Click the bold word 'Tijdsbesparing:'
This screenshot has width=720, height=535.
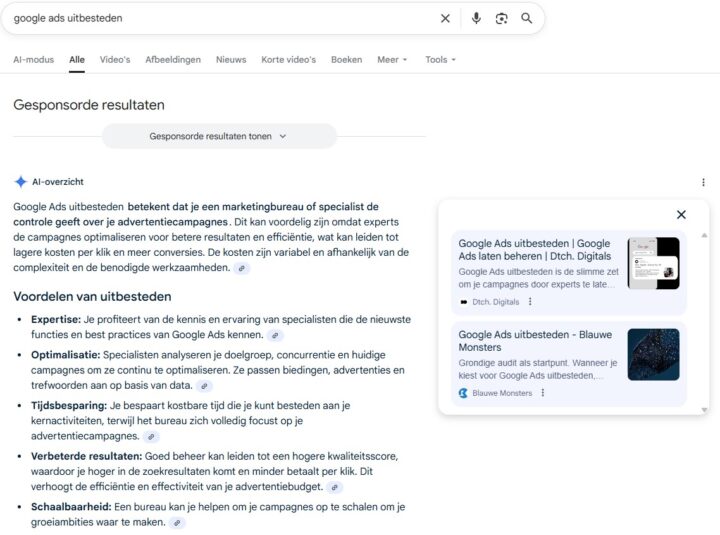point(69,405)
